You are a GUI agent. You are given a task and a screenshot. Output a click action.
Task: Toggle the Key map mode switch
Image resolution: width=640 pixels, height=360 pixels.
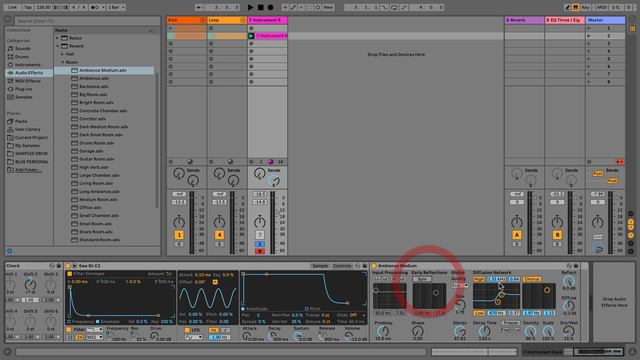[x=585, y=7]
